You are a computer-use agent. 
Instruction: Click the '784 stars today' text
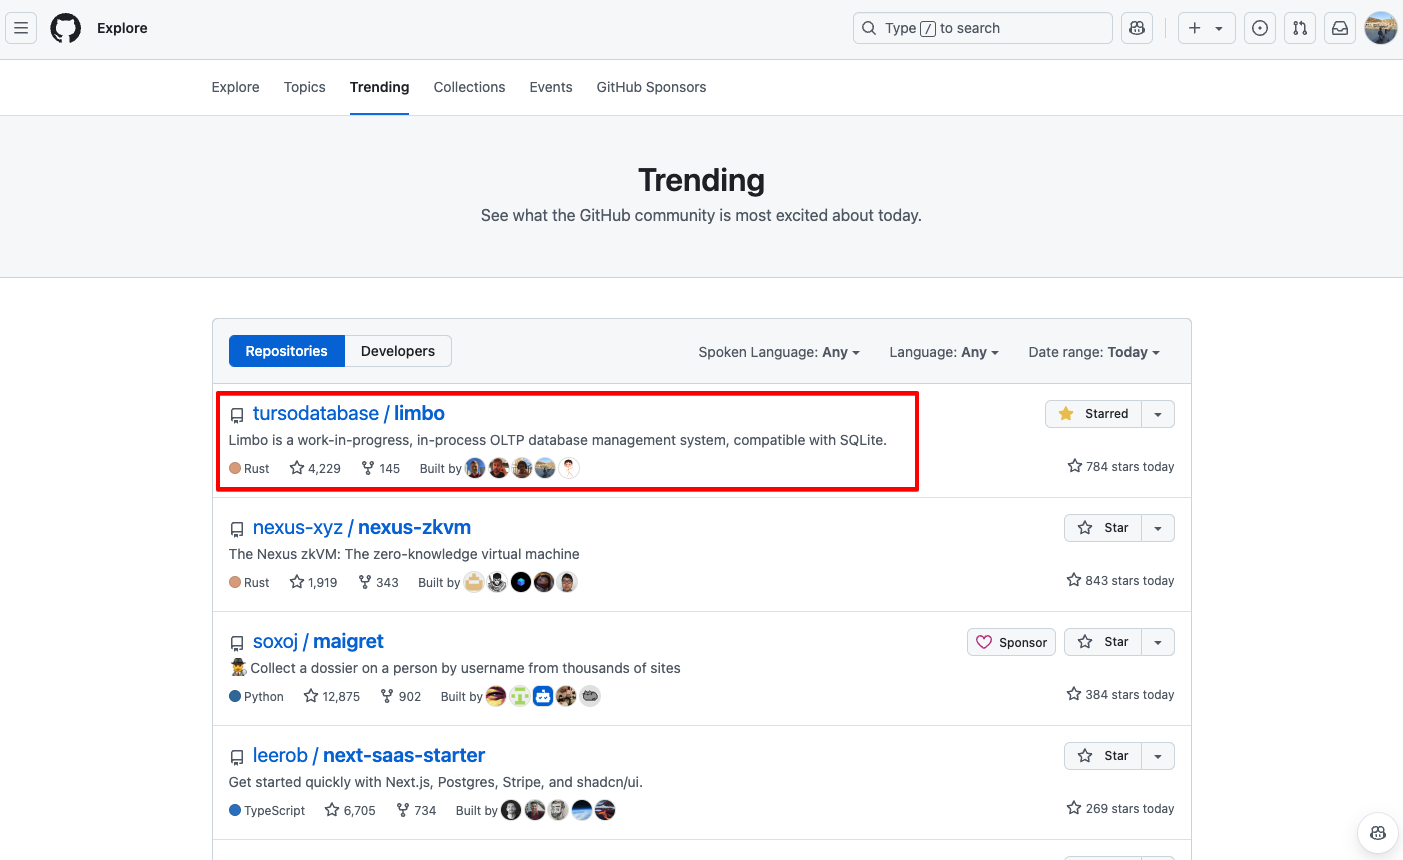click(1130, 466)
